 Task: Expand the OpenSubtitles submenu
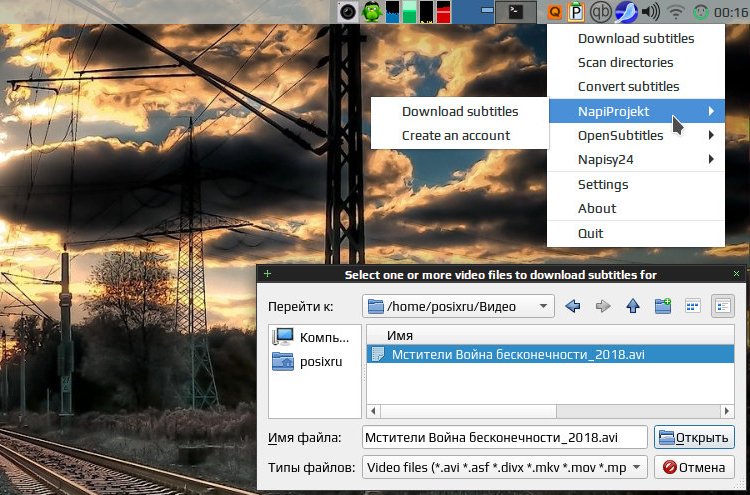pyautogui.click(x=636, y=135)
